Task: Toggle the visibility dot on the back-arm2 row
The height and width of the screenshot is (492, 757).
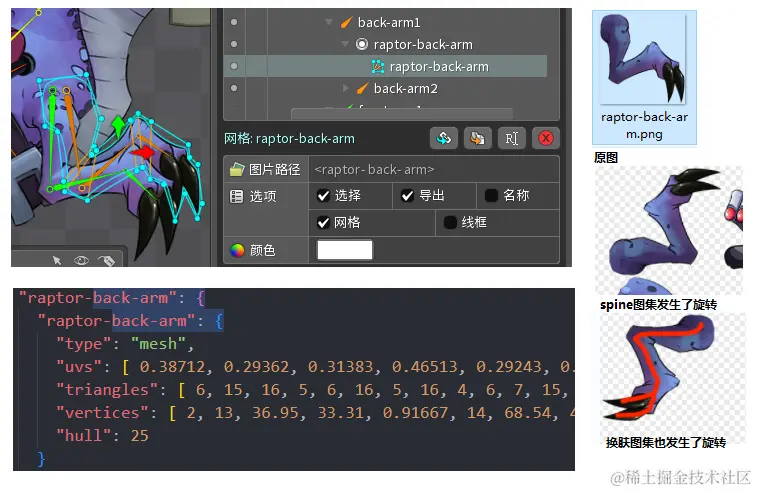Action: (234, 88)
